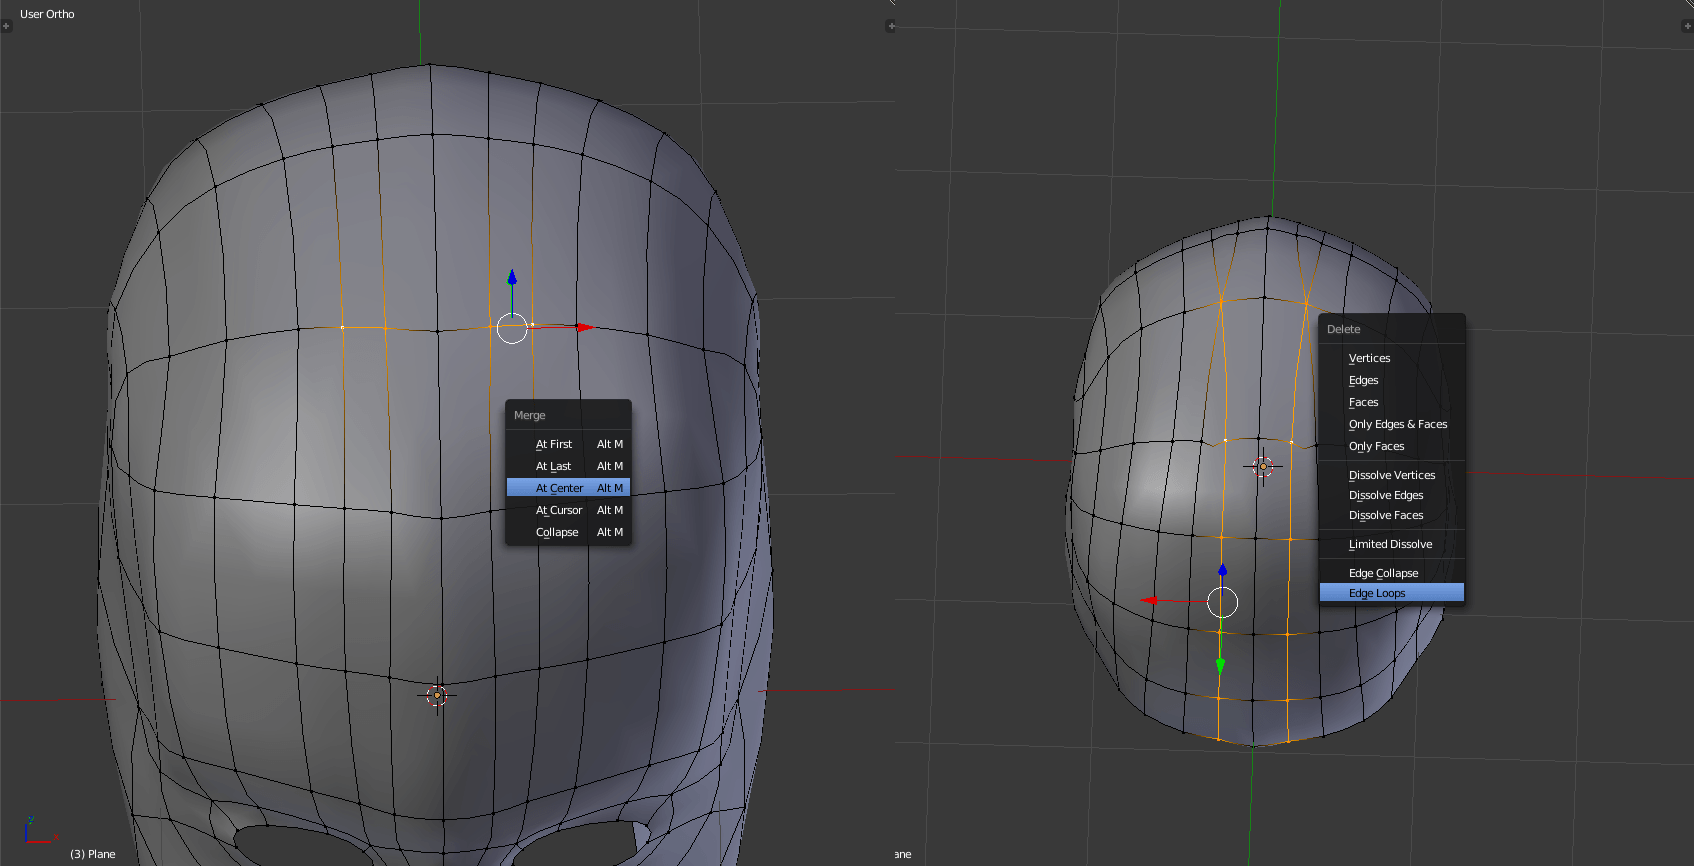
Task: Expand the plus icon between the two viewports
Action: tap(890, 26)
